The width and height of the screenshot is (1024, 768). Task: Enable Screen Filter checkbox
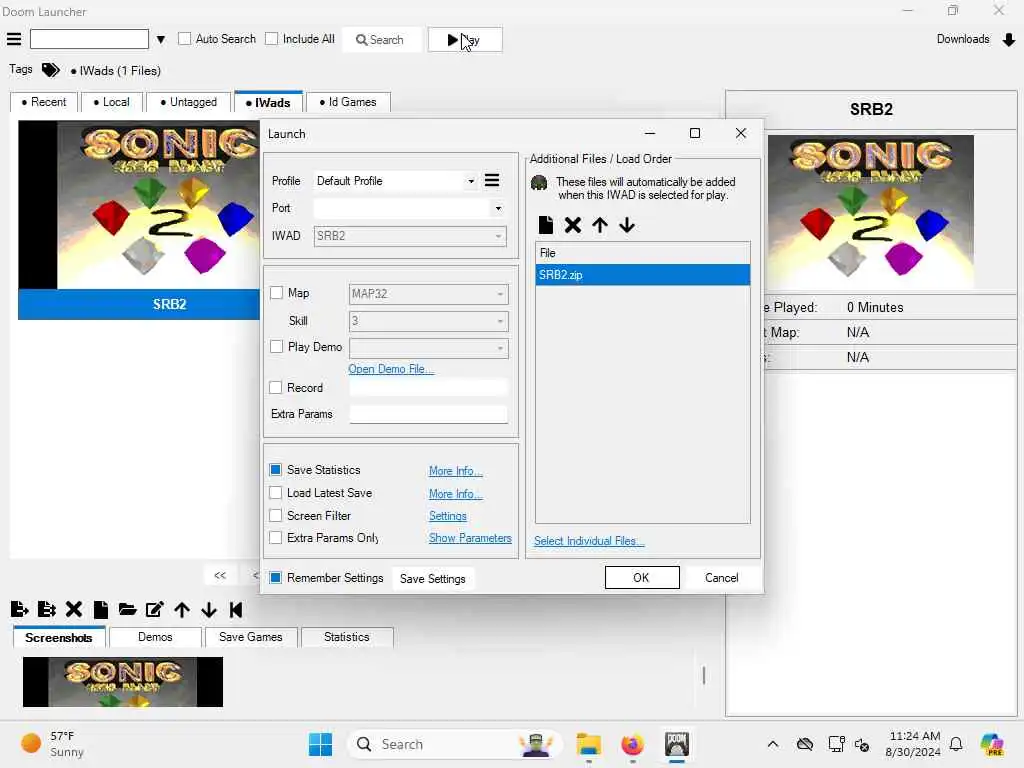pos(276,515)
